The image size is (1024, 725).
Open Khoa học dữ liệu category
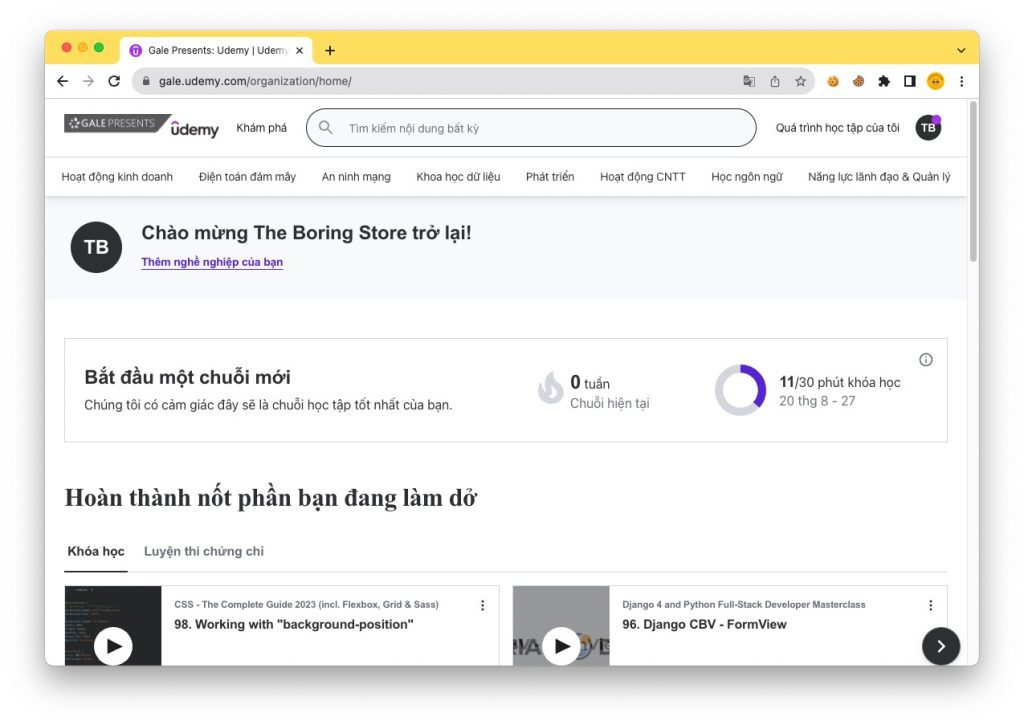[458, 176]
